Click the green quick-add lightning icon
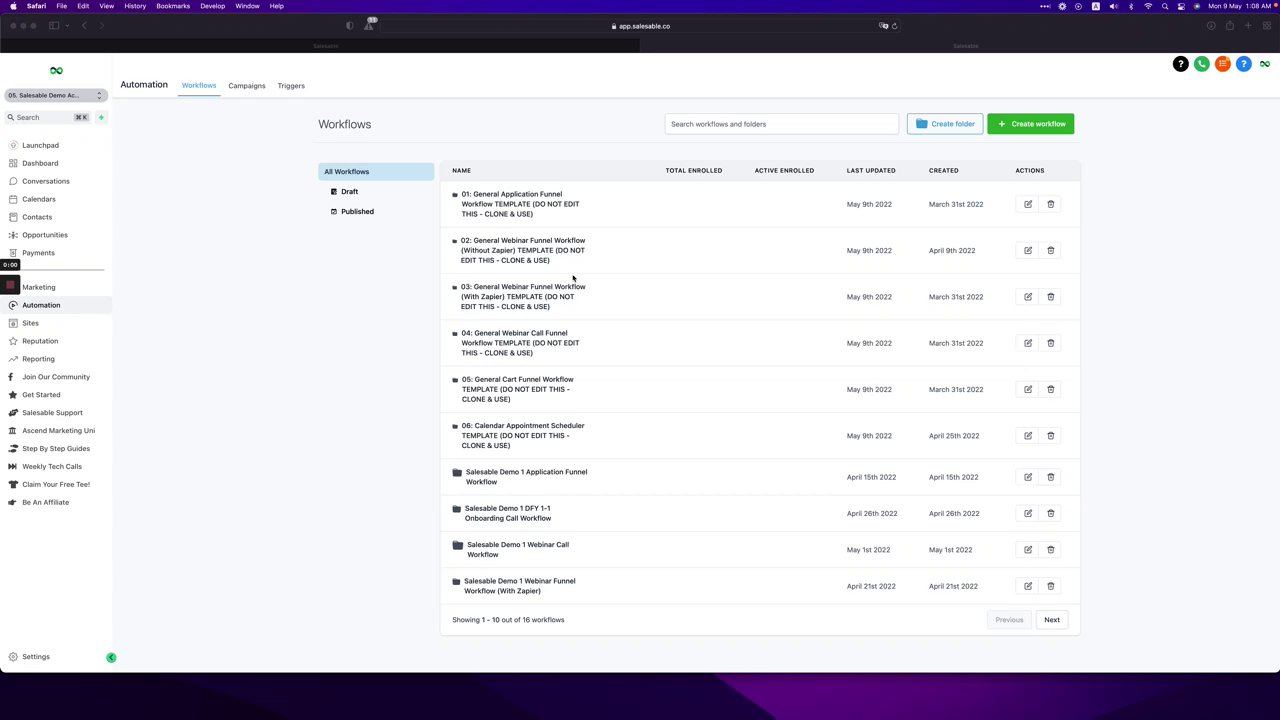 [101, 117]
